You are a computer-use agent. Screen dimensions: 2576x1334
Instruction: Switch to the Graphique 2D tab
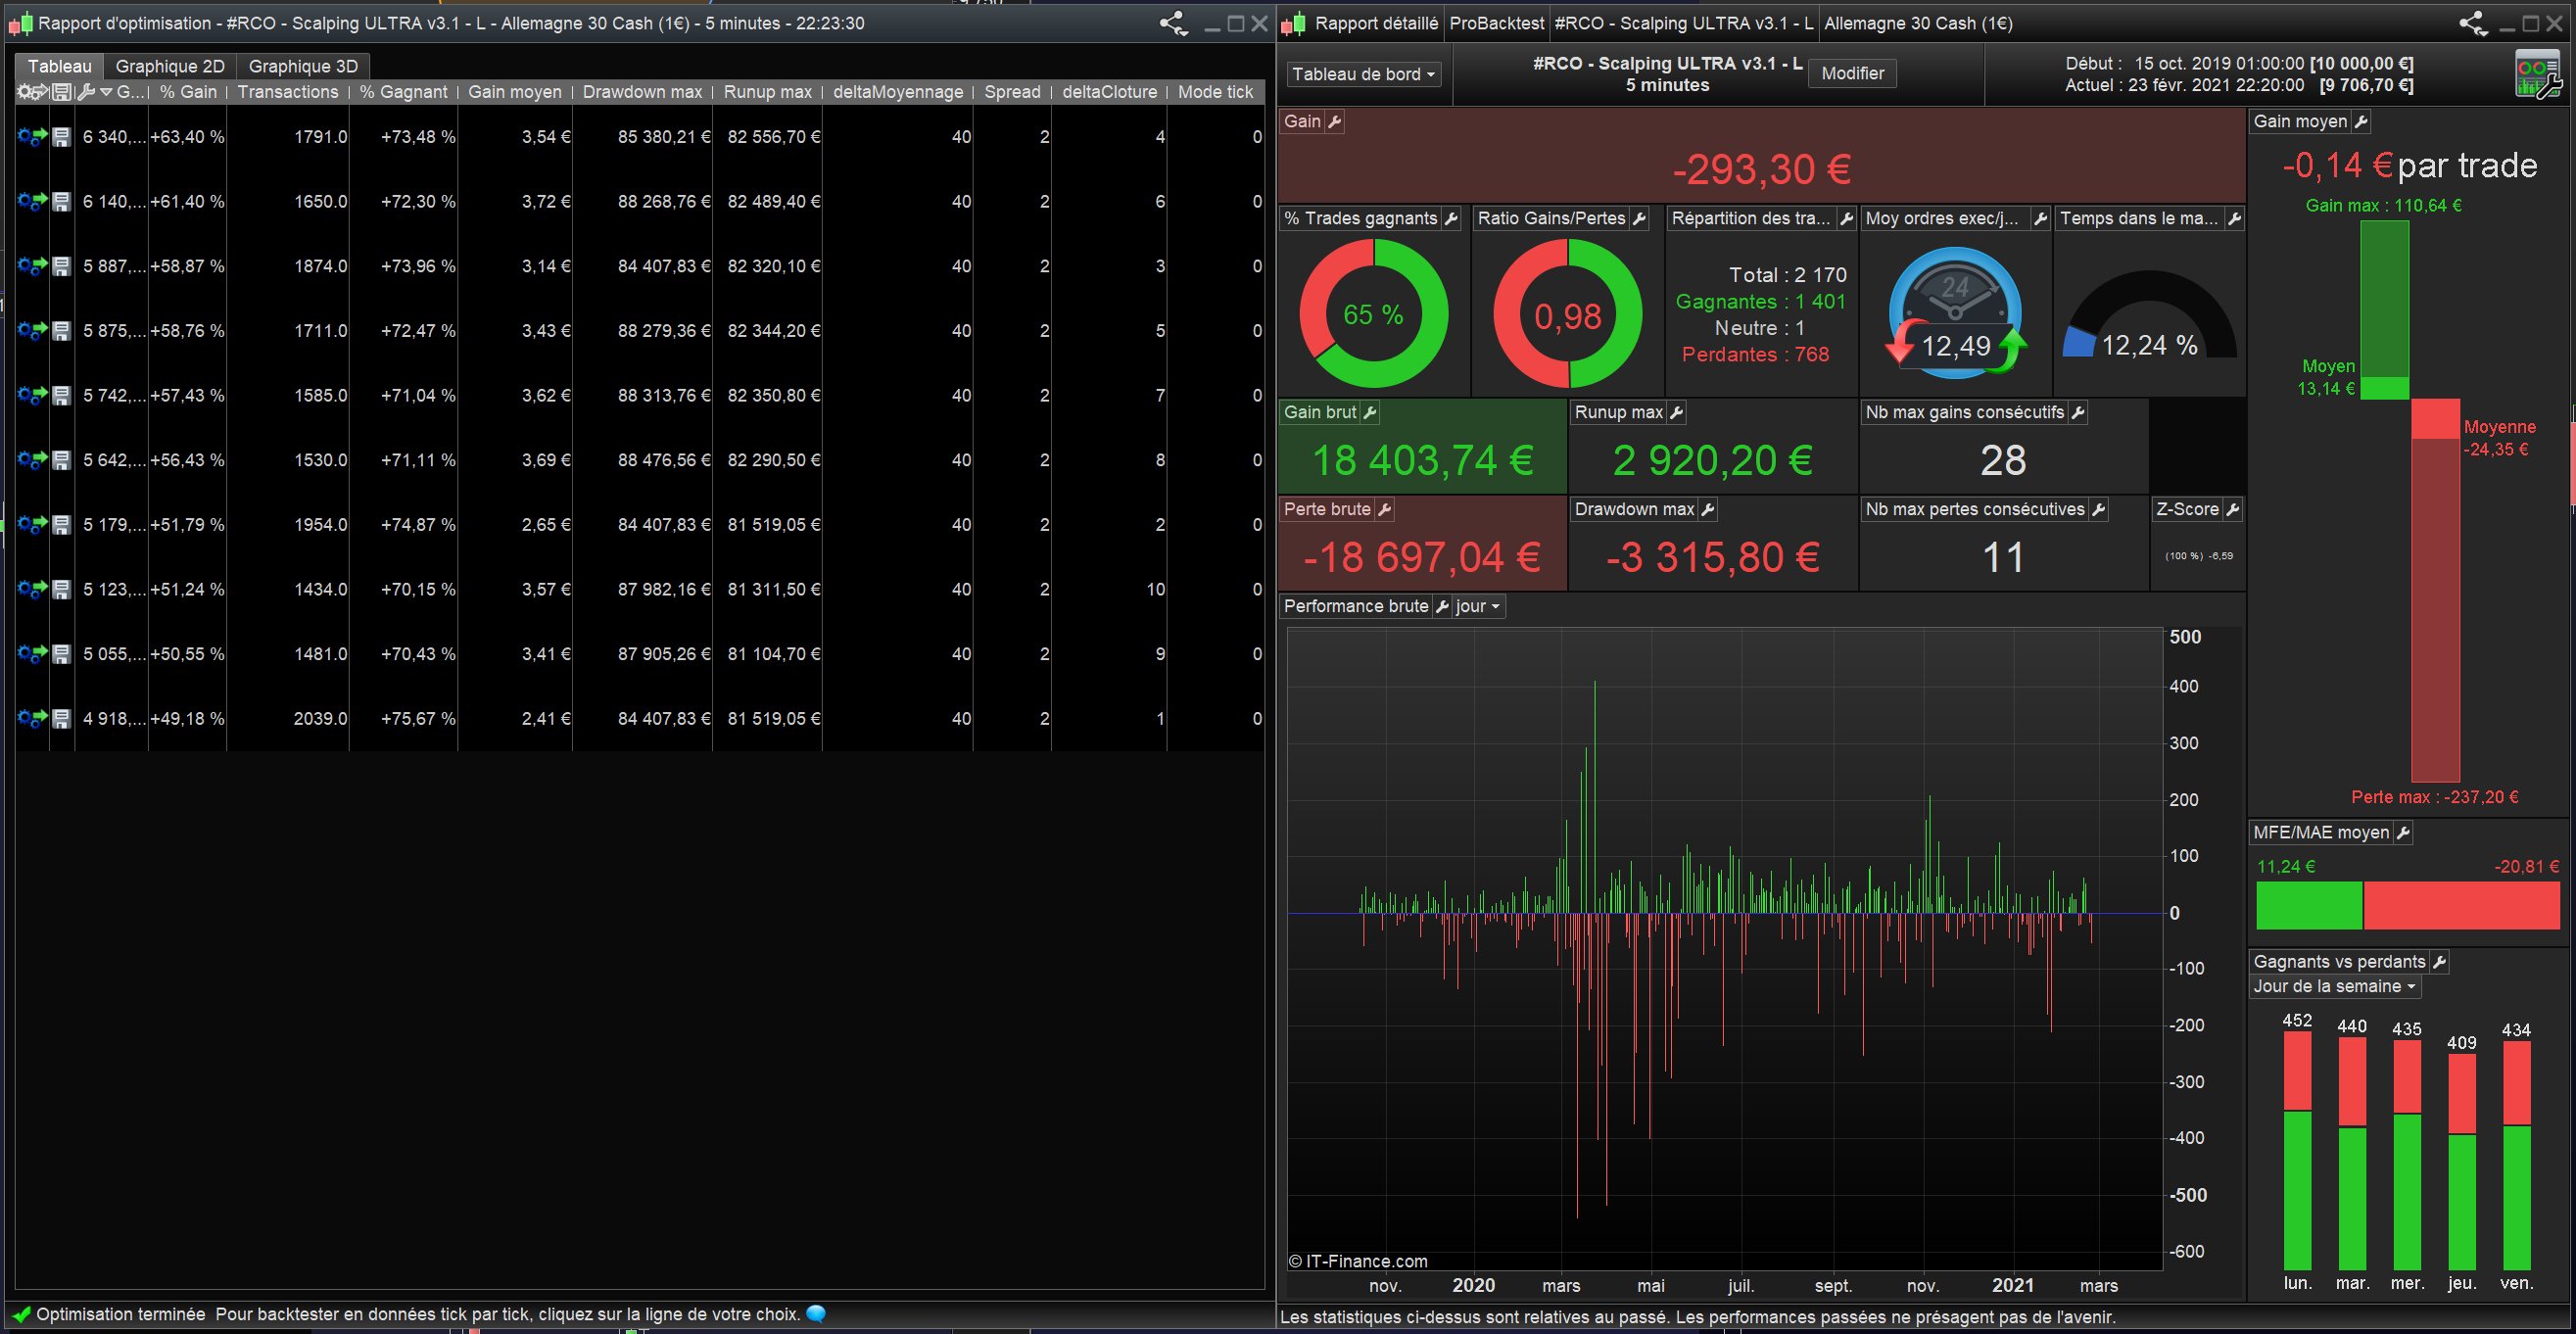[170, 66]
